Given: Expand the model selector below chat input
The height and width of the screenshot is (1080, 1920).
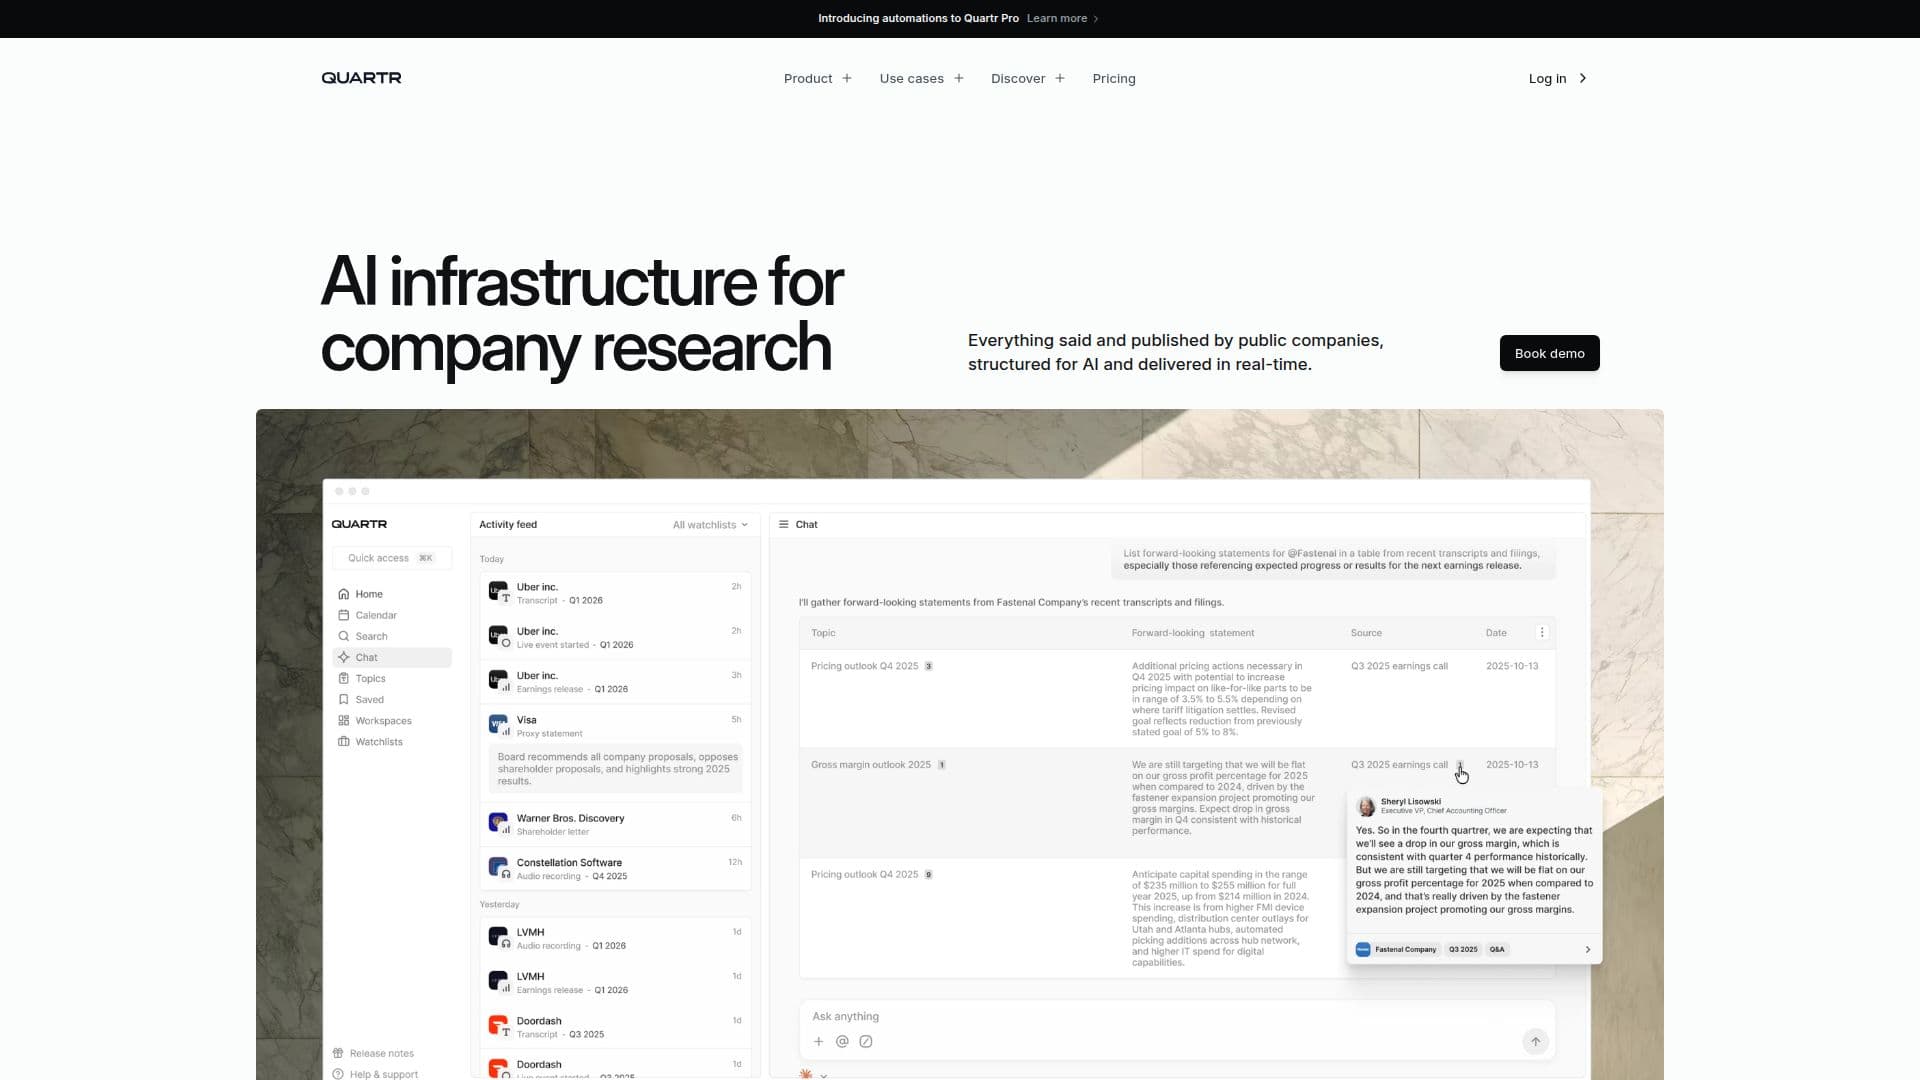Looking at the screenshot, I should coord(814,1074).
